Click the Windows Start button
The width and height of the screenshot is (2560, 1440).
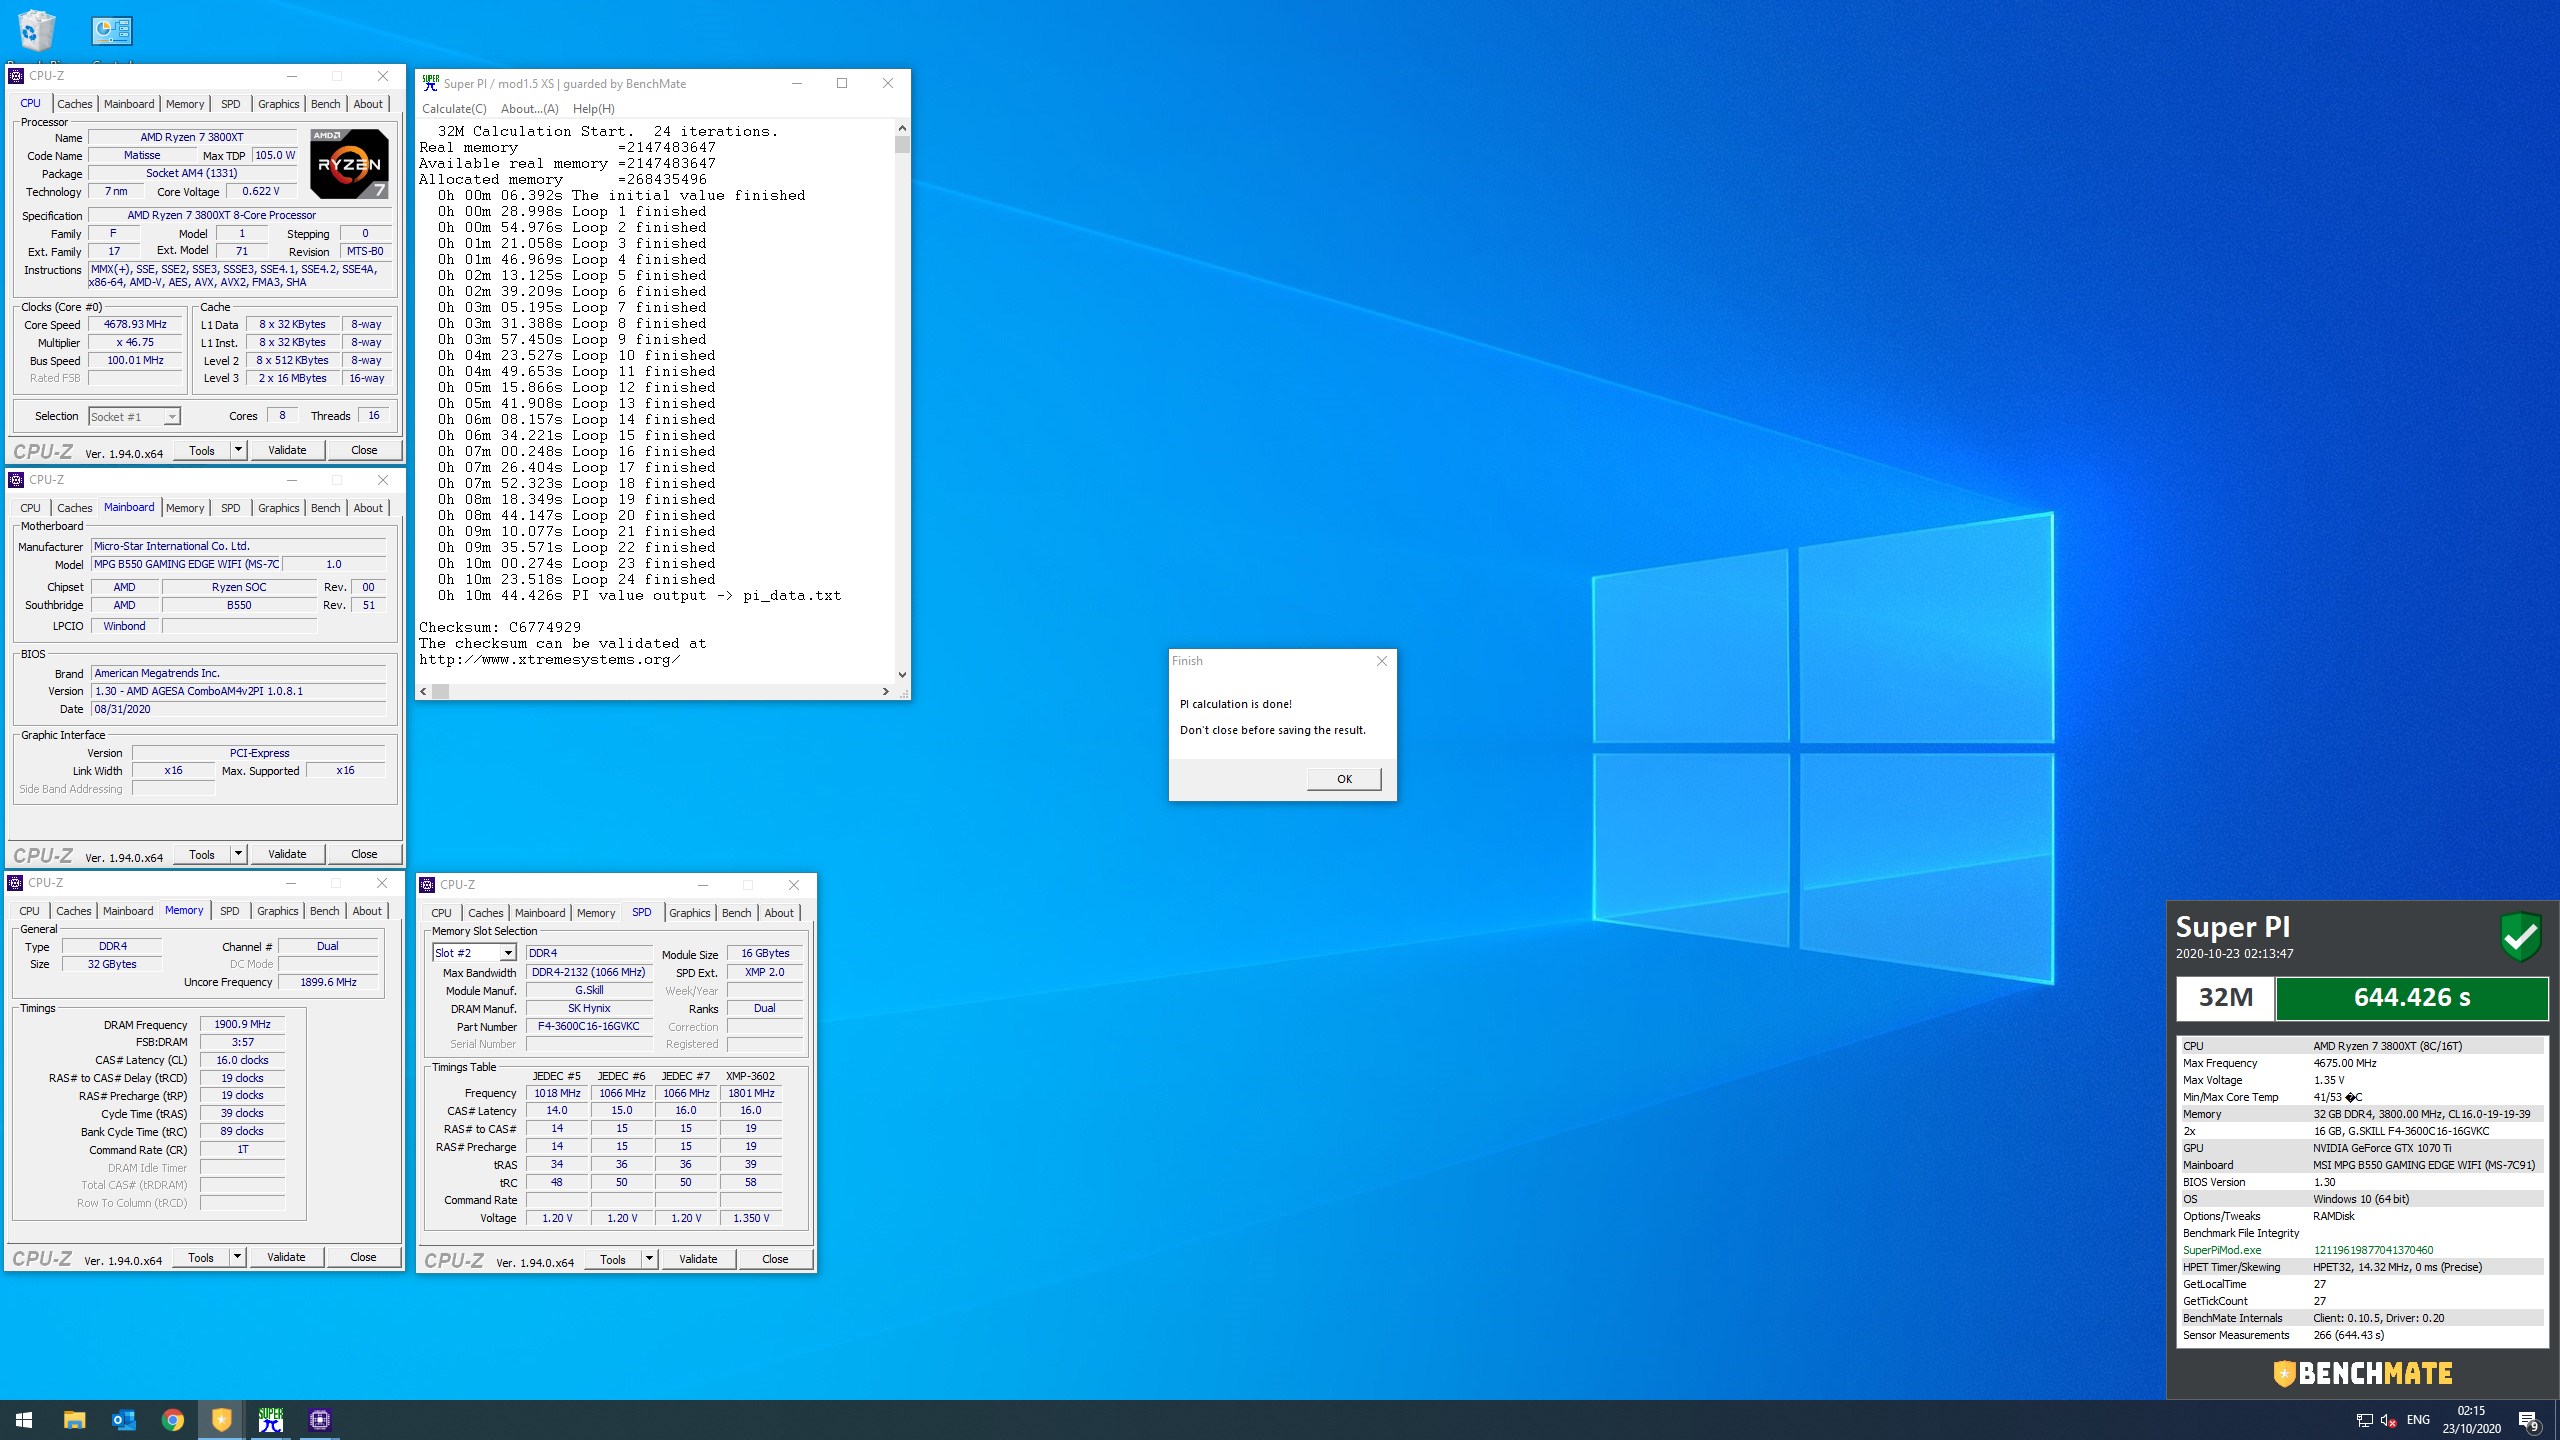point(24,1419)
